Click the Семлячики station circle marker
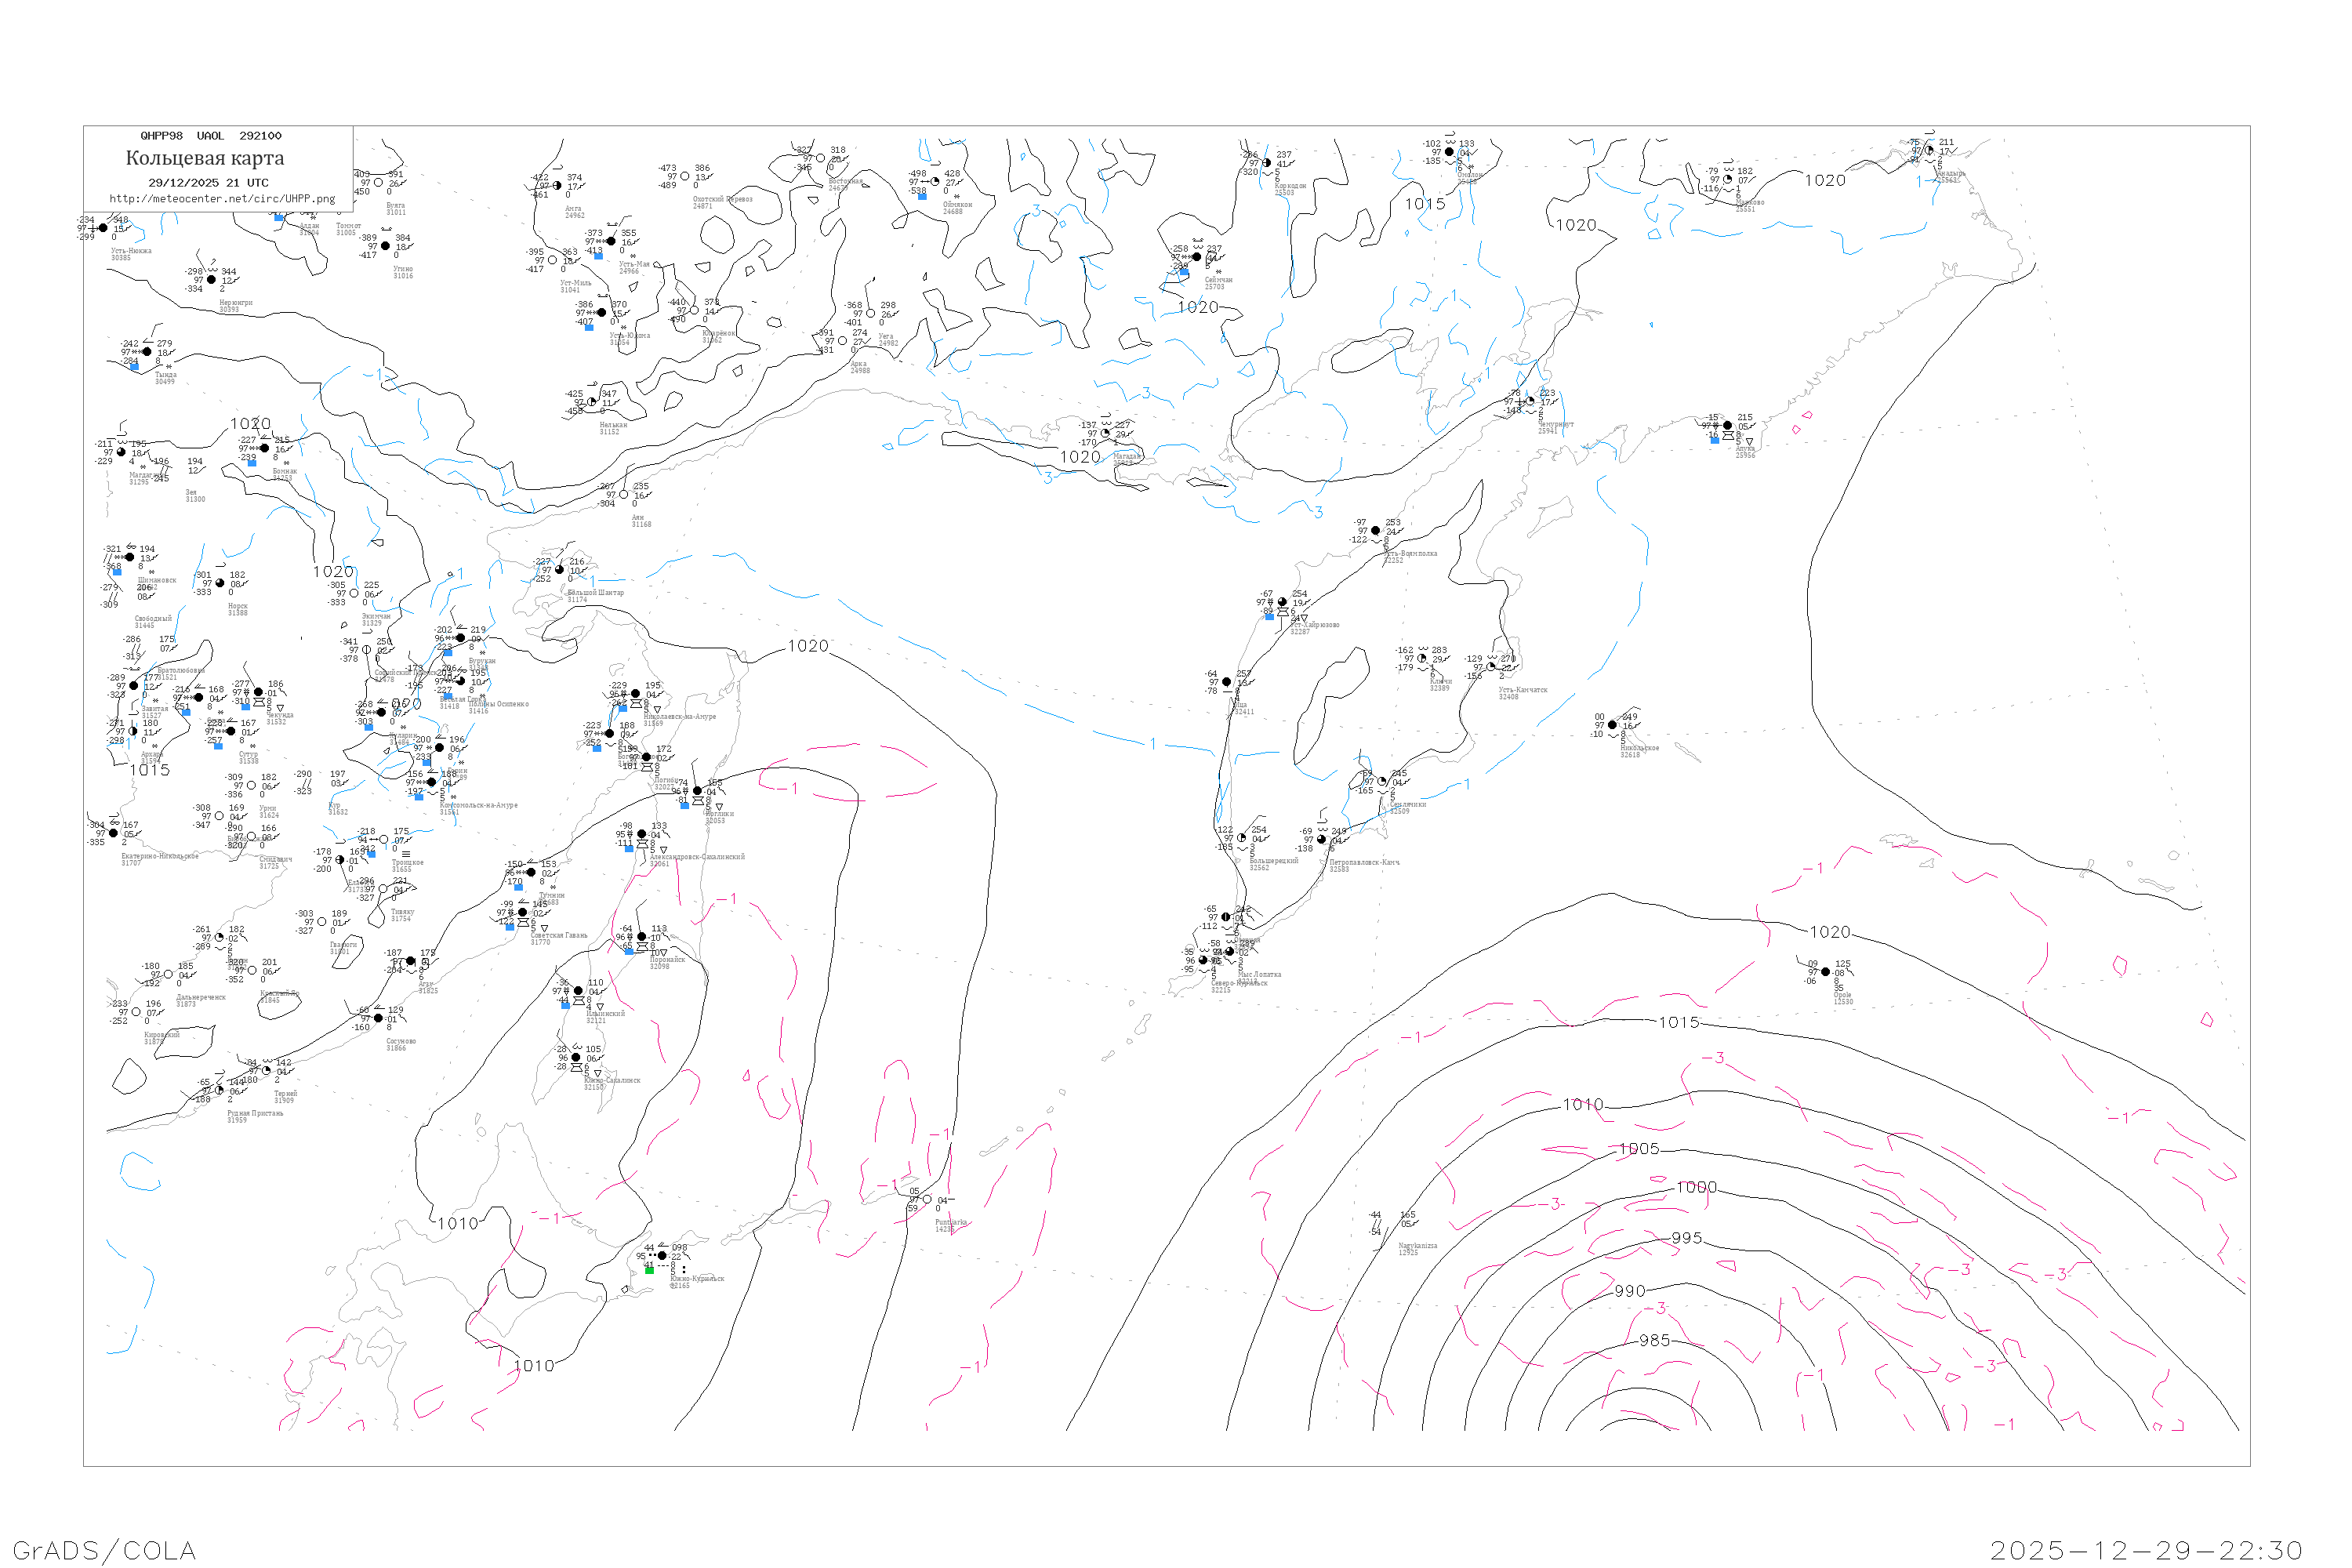 pos(1382,782)
